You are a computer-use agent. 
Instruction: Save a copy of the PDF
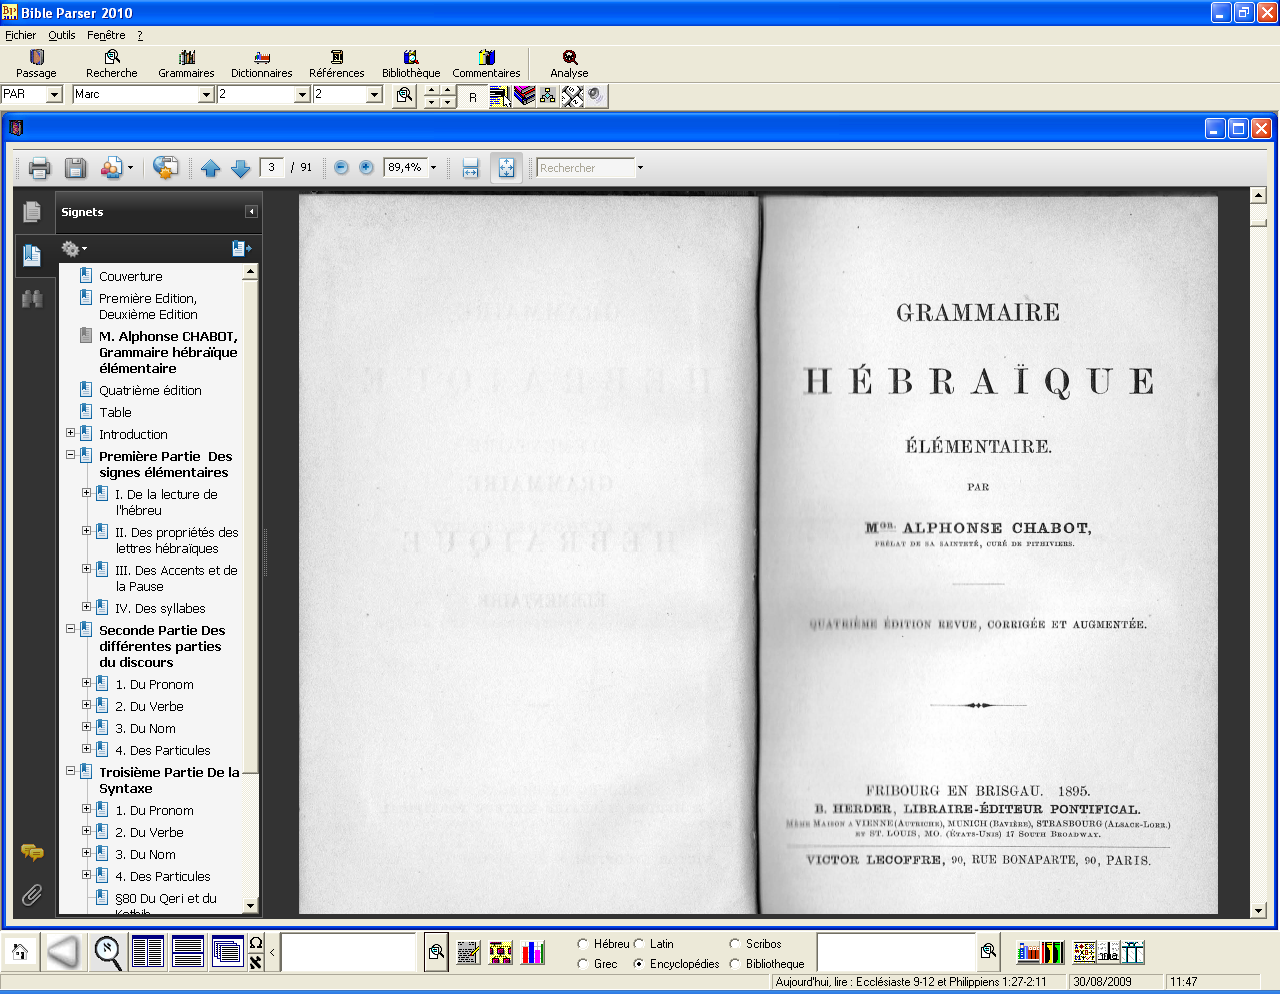(75, 168)
